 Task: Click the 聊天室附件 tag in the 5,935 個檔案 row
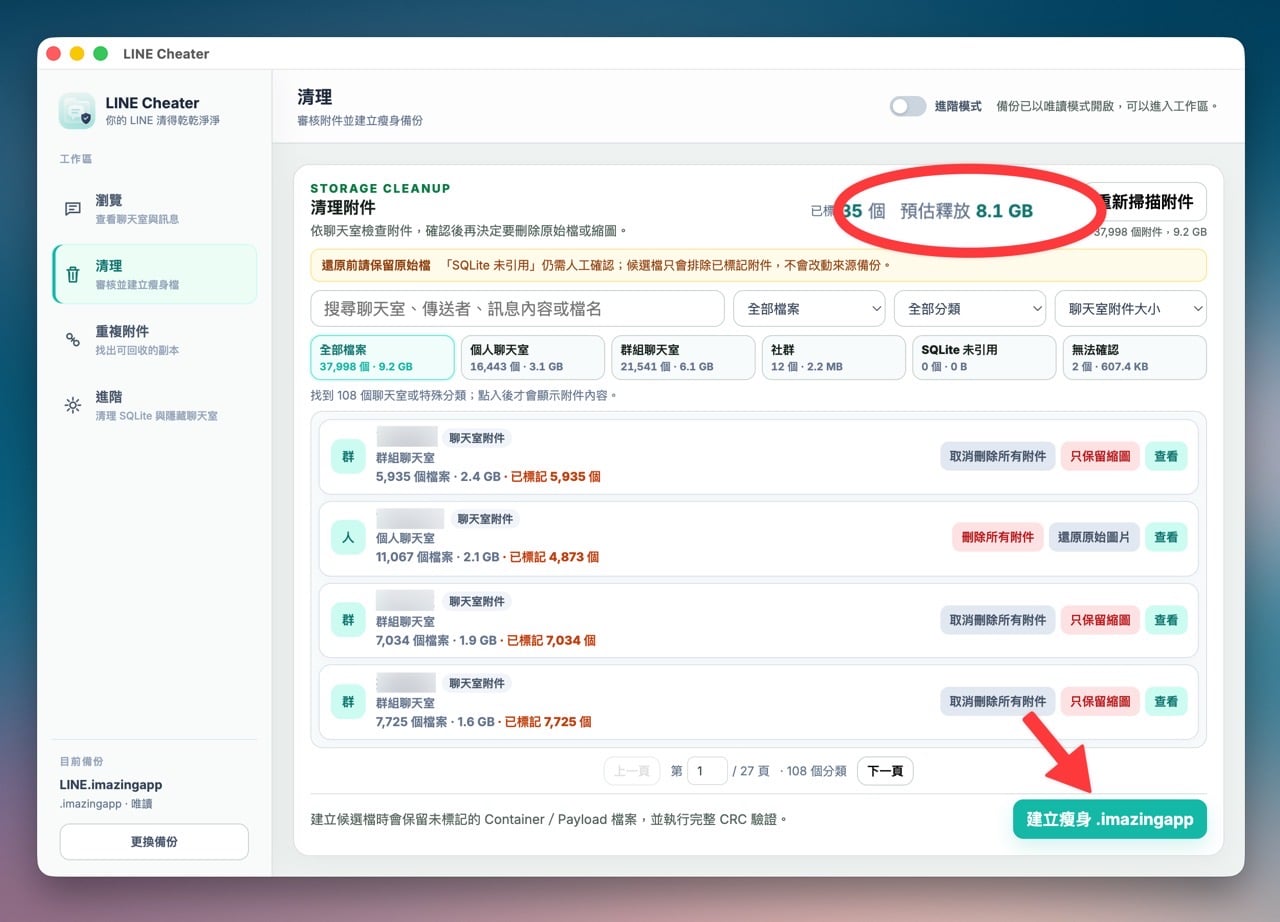click(477, 438)
